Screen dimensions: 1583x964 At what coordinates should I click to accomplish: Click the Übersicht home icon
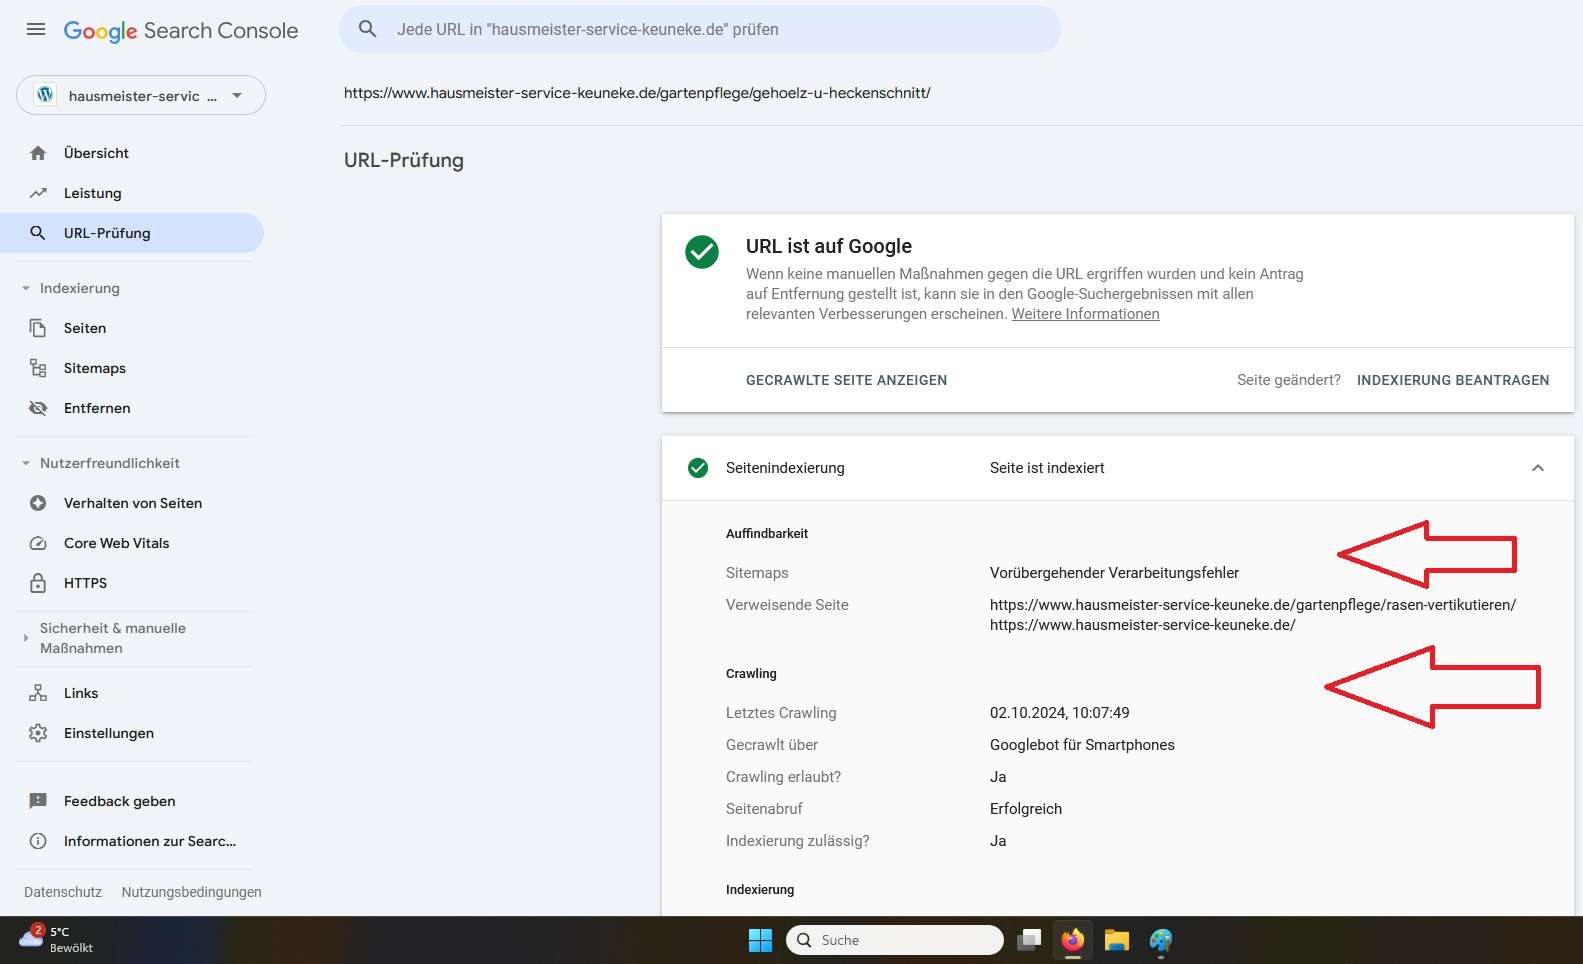(38, 153)
